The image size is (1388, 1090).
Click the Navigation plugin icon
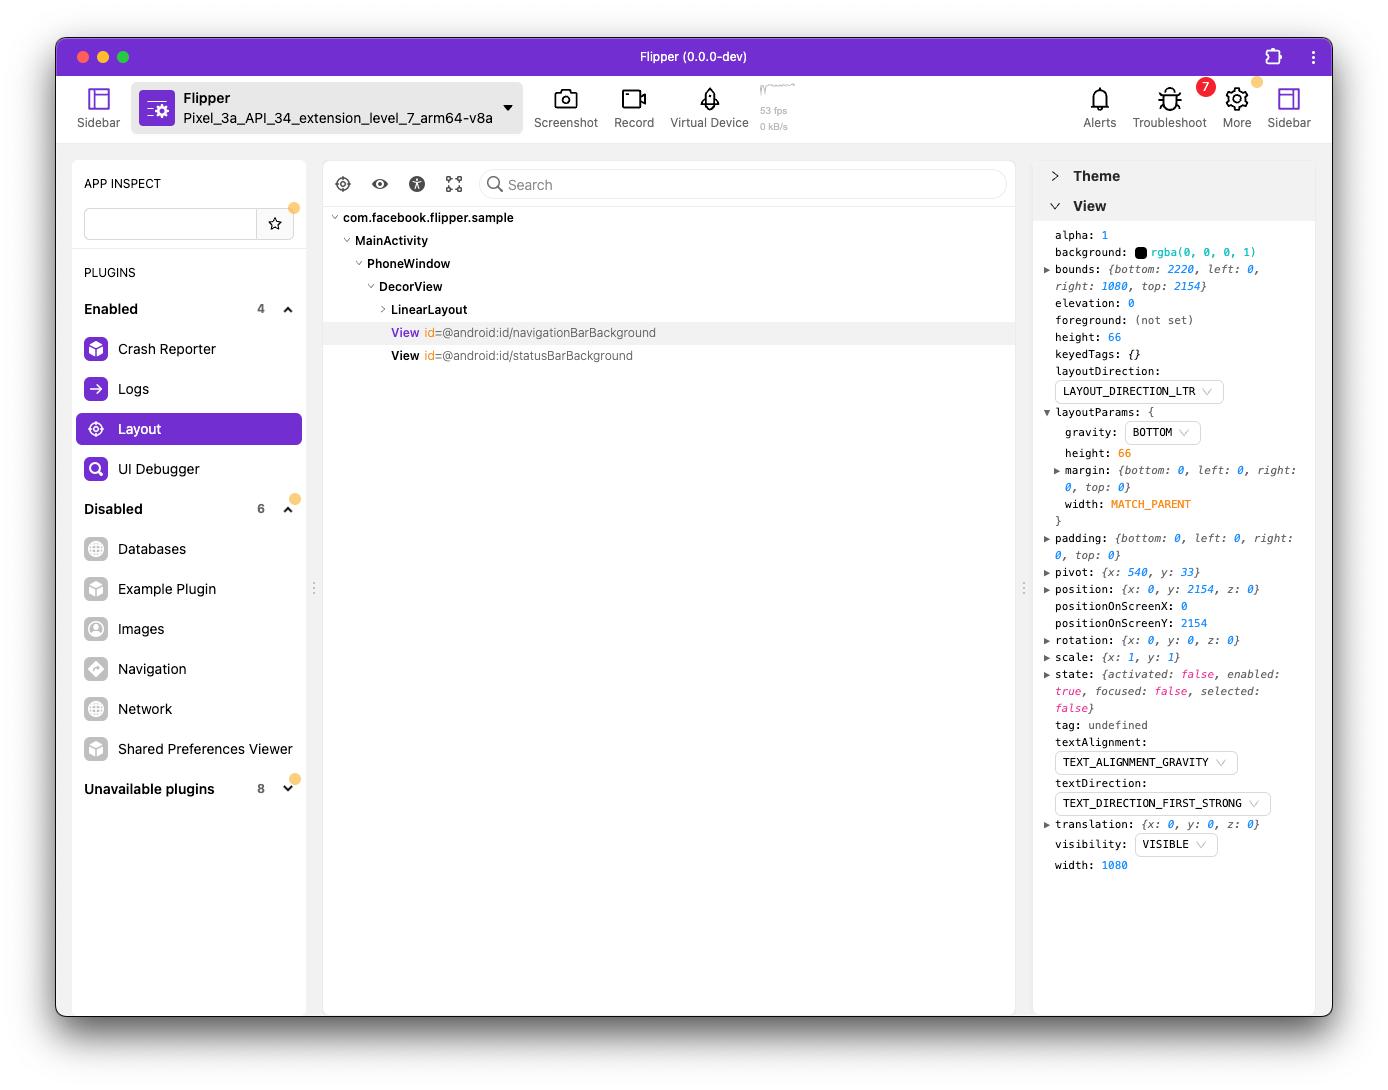pyautogui.click(x=96, y=669)
